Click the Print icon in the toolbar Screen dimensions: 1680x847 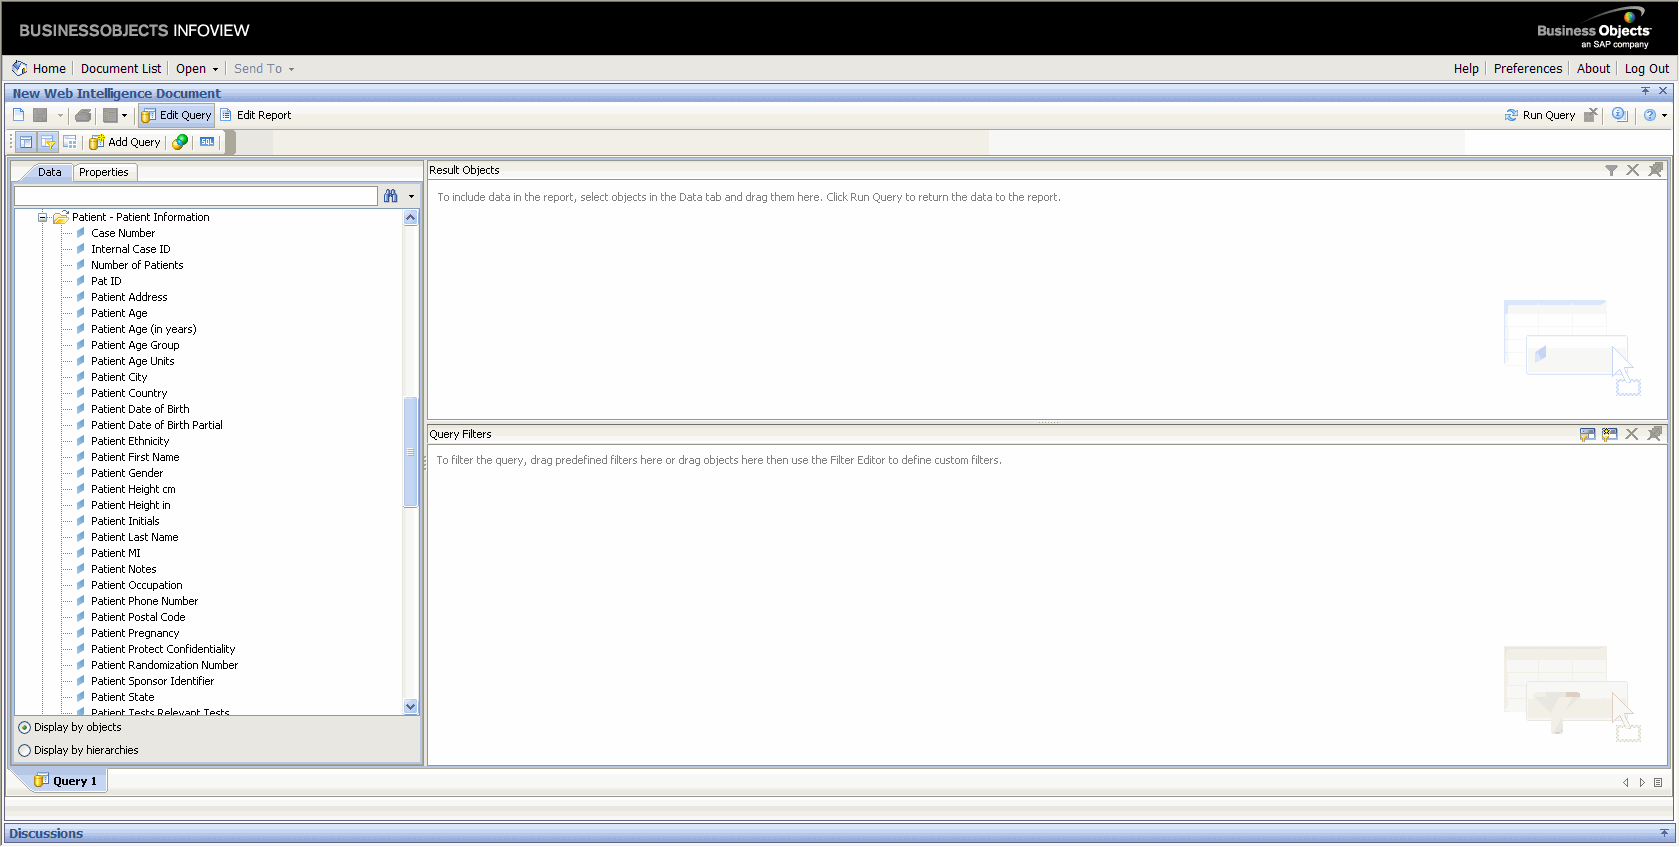pyautogui.click(x=83, y=115)
